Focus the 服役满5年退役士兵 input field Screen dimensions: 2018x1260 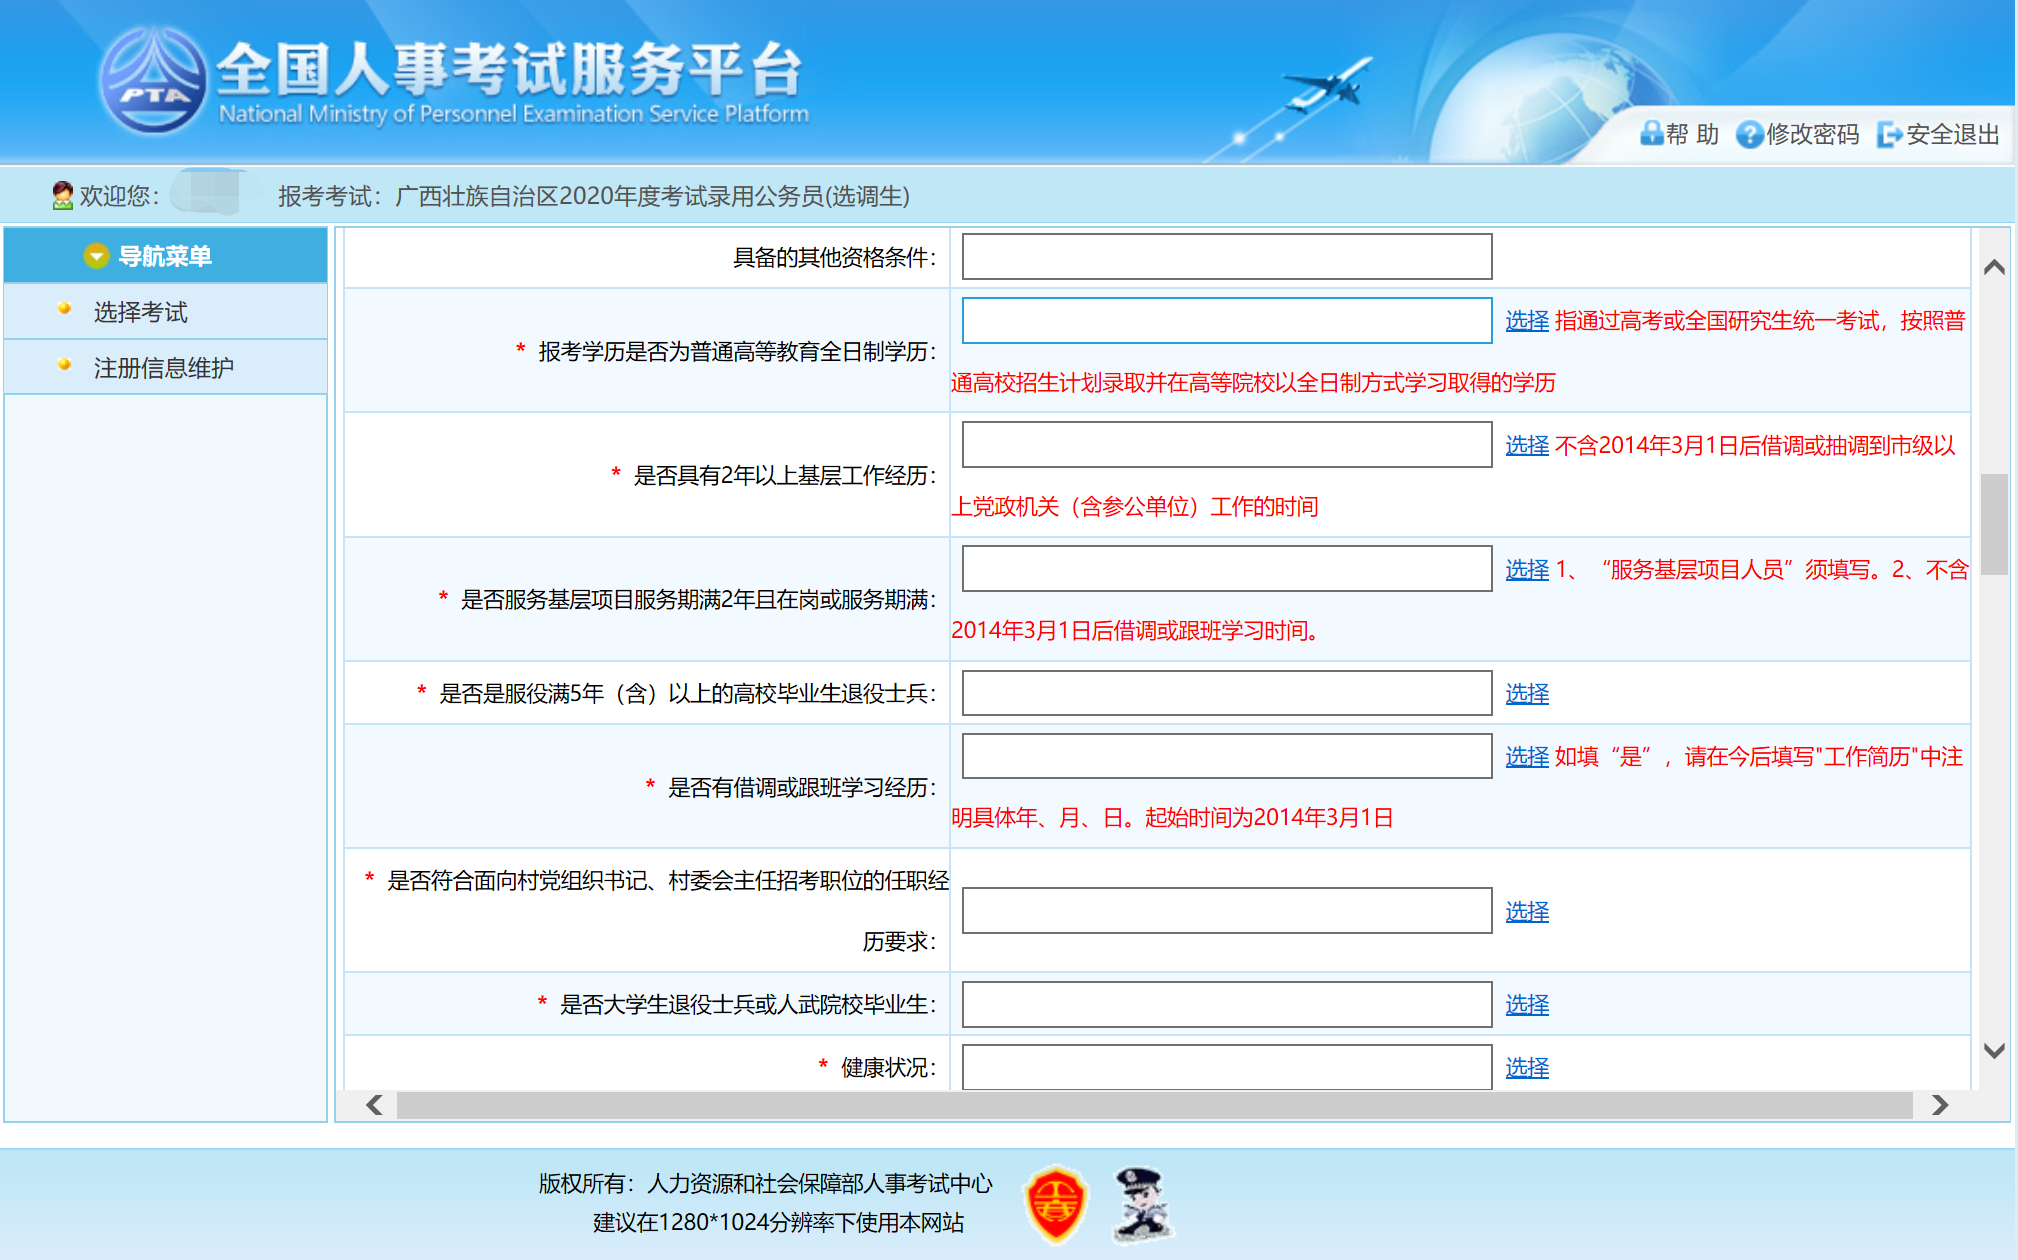pos(1227,693)
